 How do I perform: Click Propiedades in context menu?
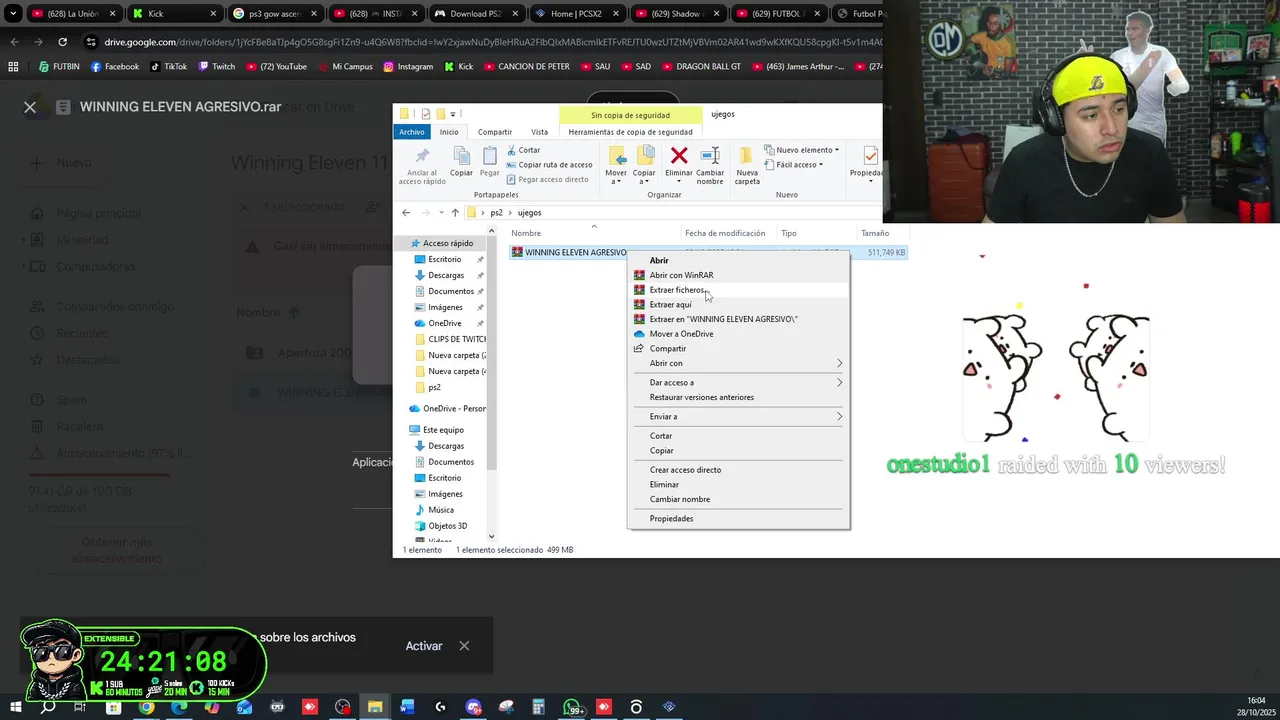[x=738, y=518]
